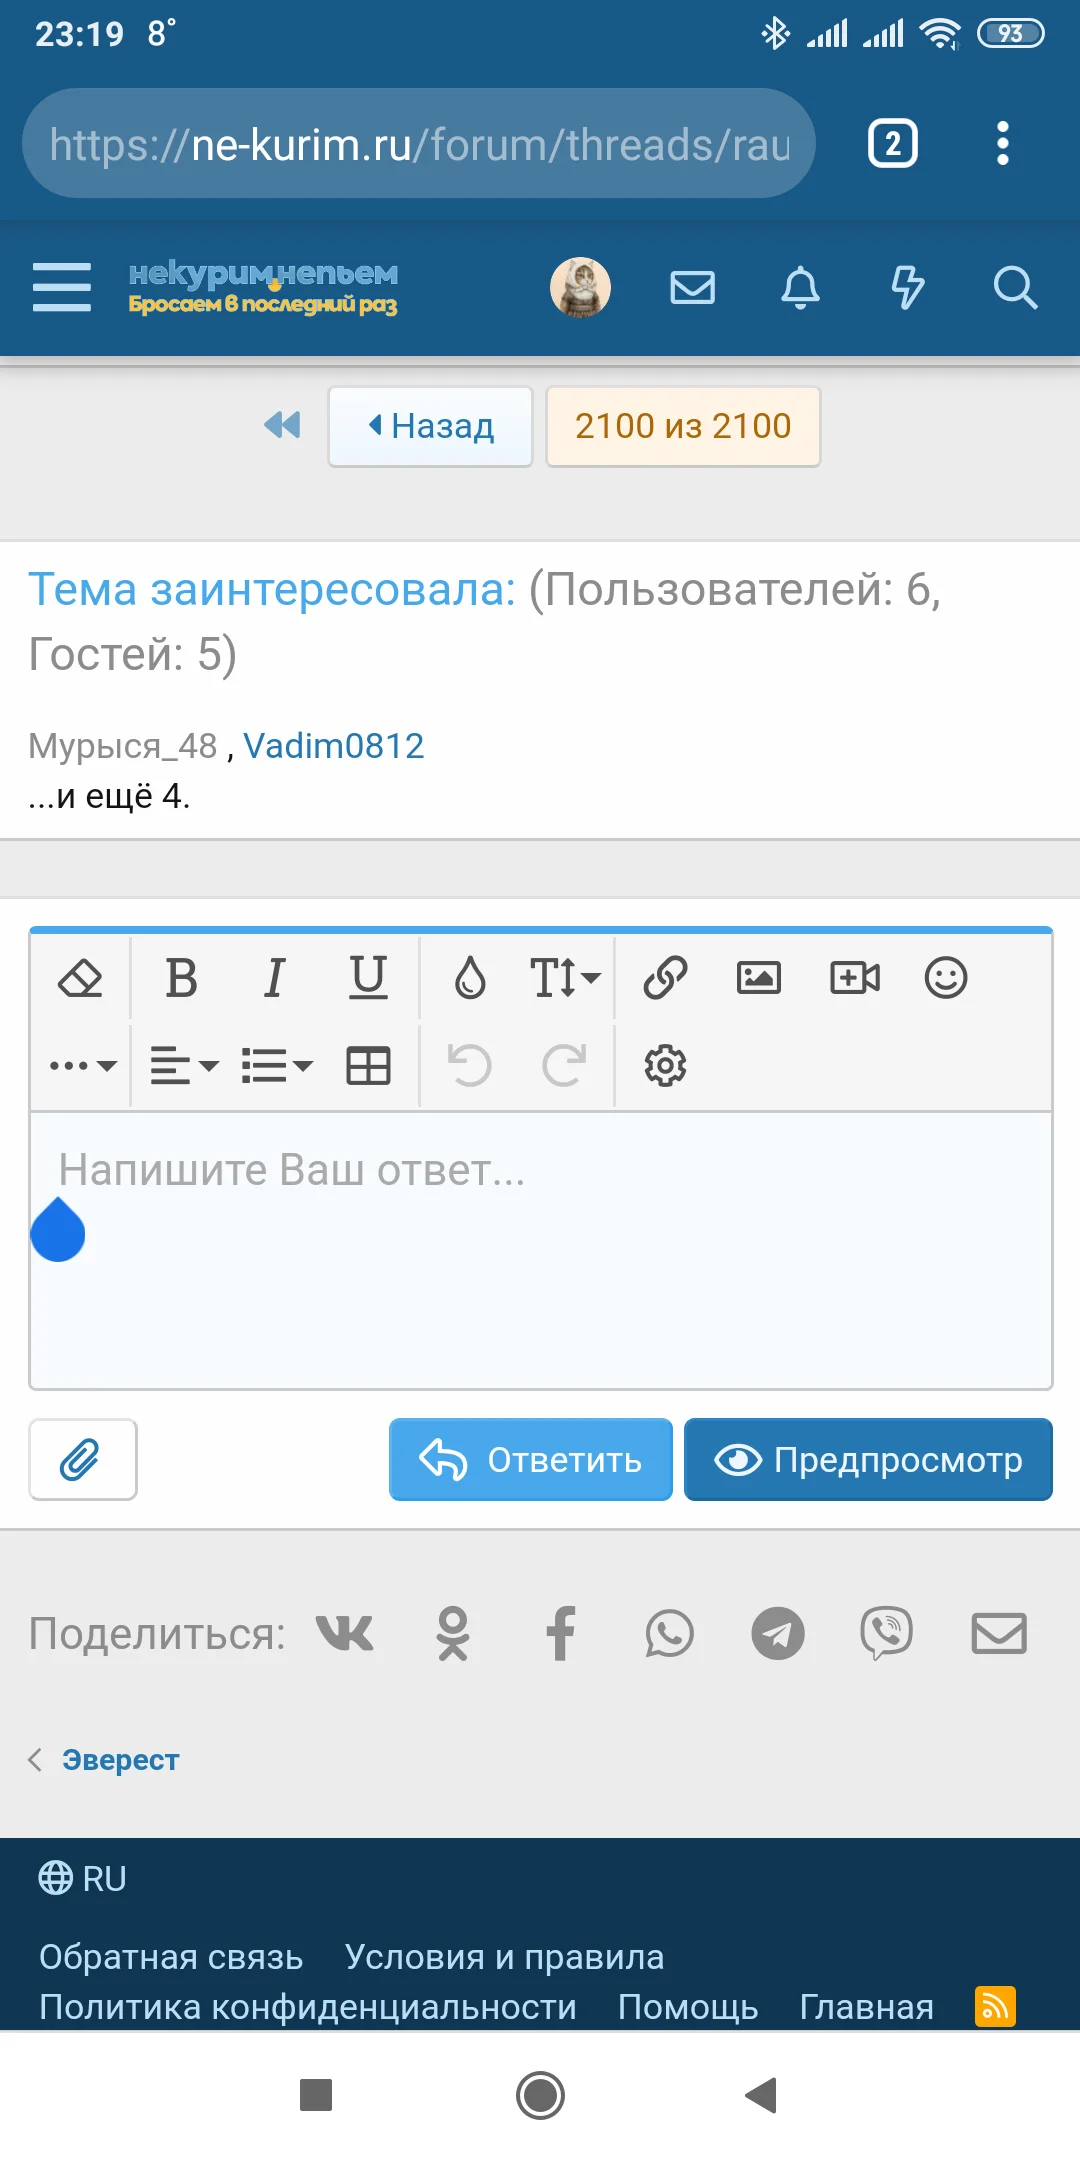Open text alignment dropdown

184,1066
